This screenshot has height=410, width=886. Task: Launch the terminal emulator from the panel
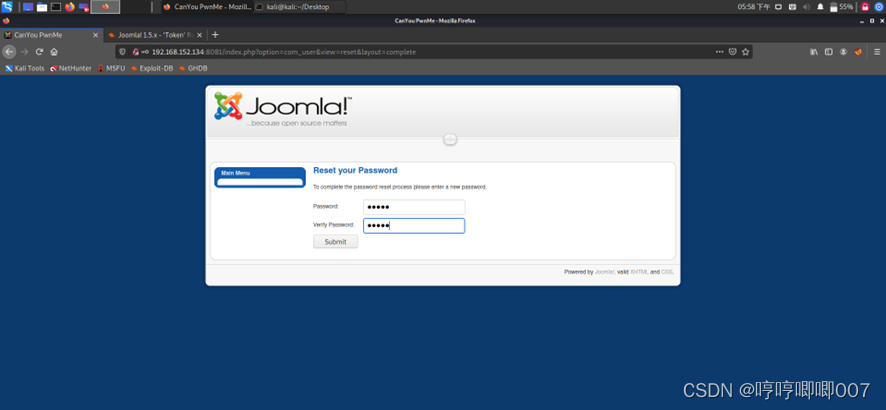click(56, 7)
